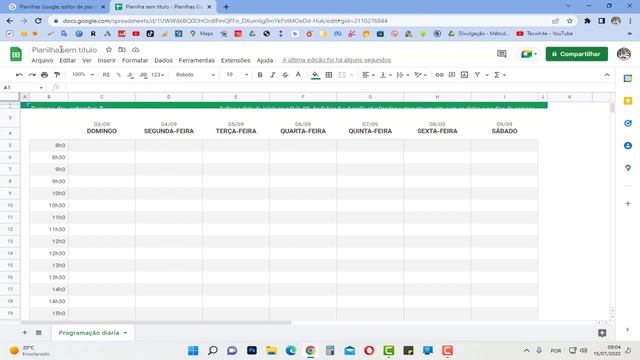Open Google Maps side panel
The width and height of the screenshot is (640, 360).
[628, 168]
